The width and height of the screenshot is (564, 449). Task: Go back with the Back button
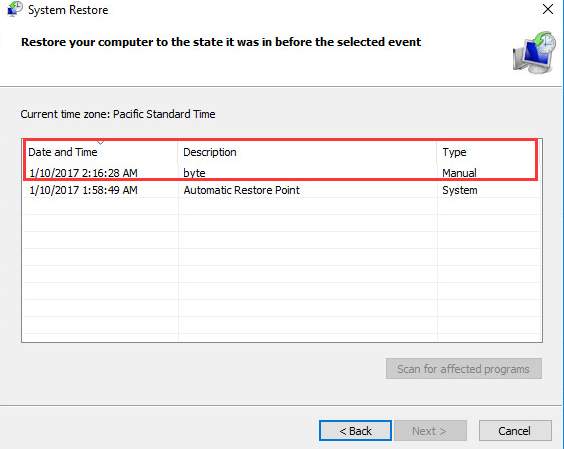coord(355,431)
